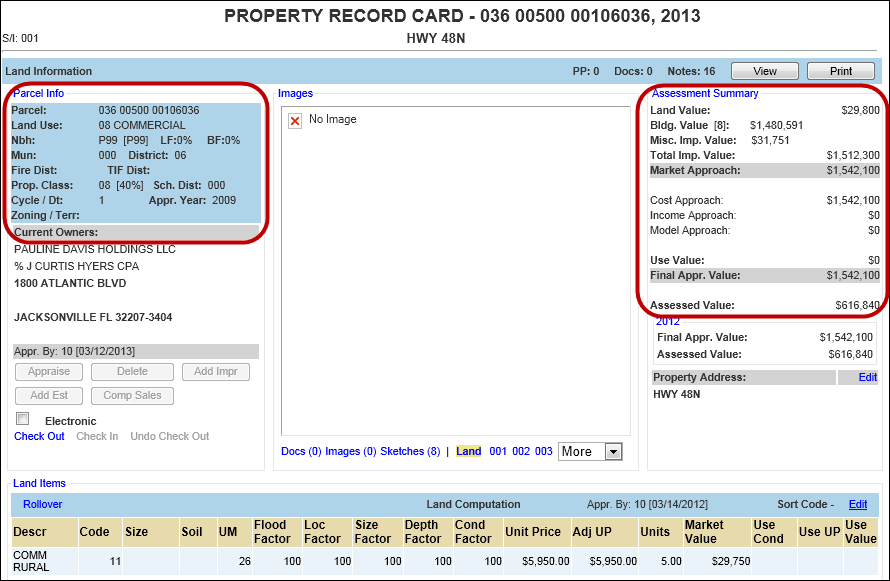Toggle the Electronic checkbox

23,419
